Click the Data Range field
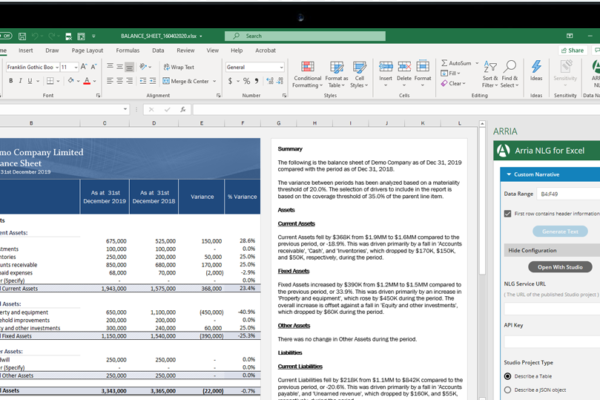This screenshot has height=400, width=600. 568,194
